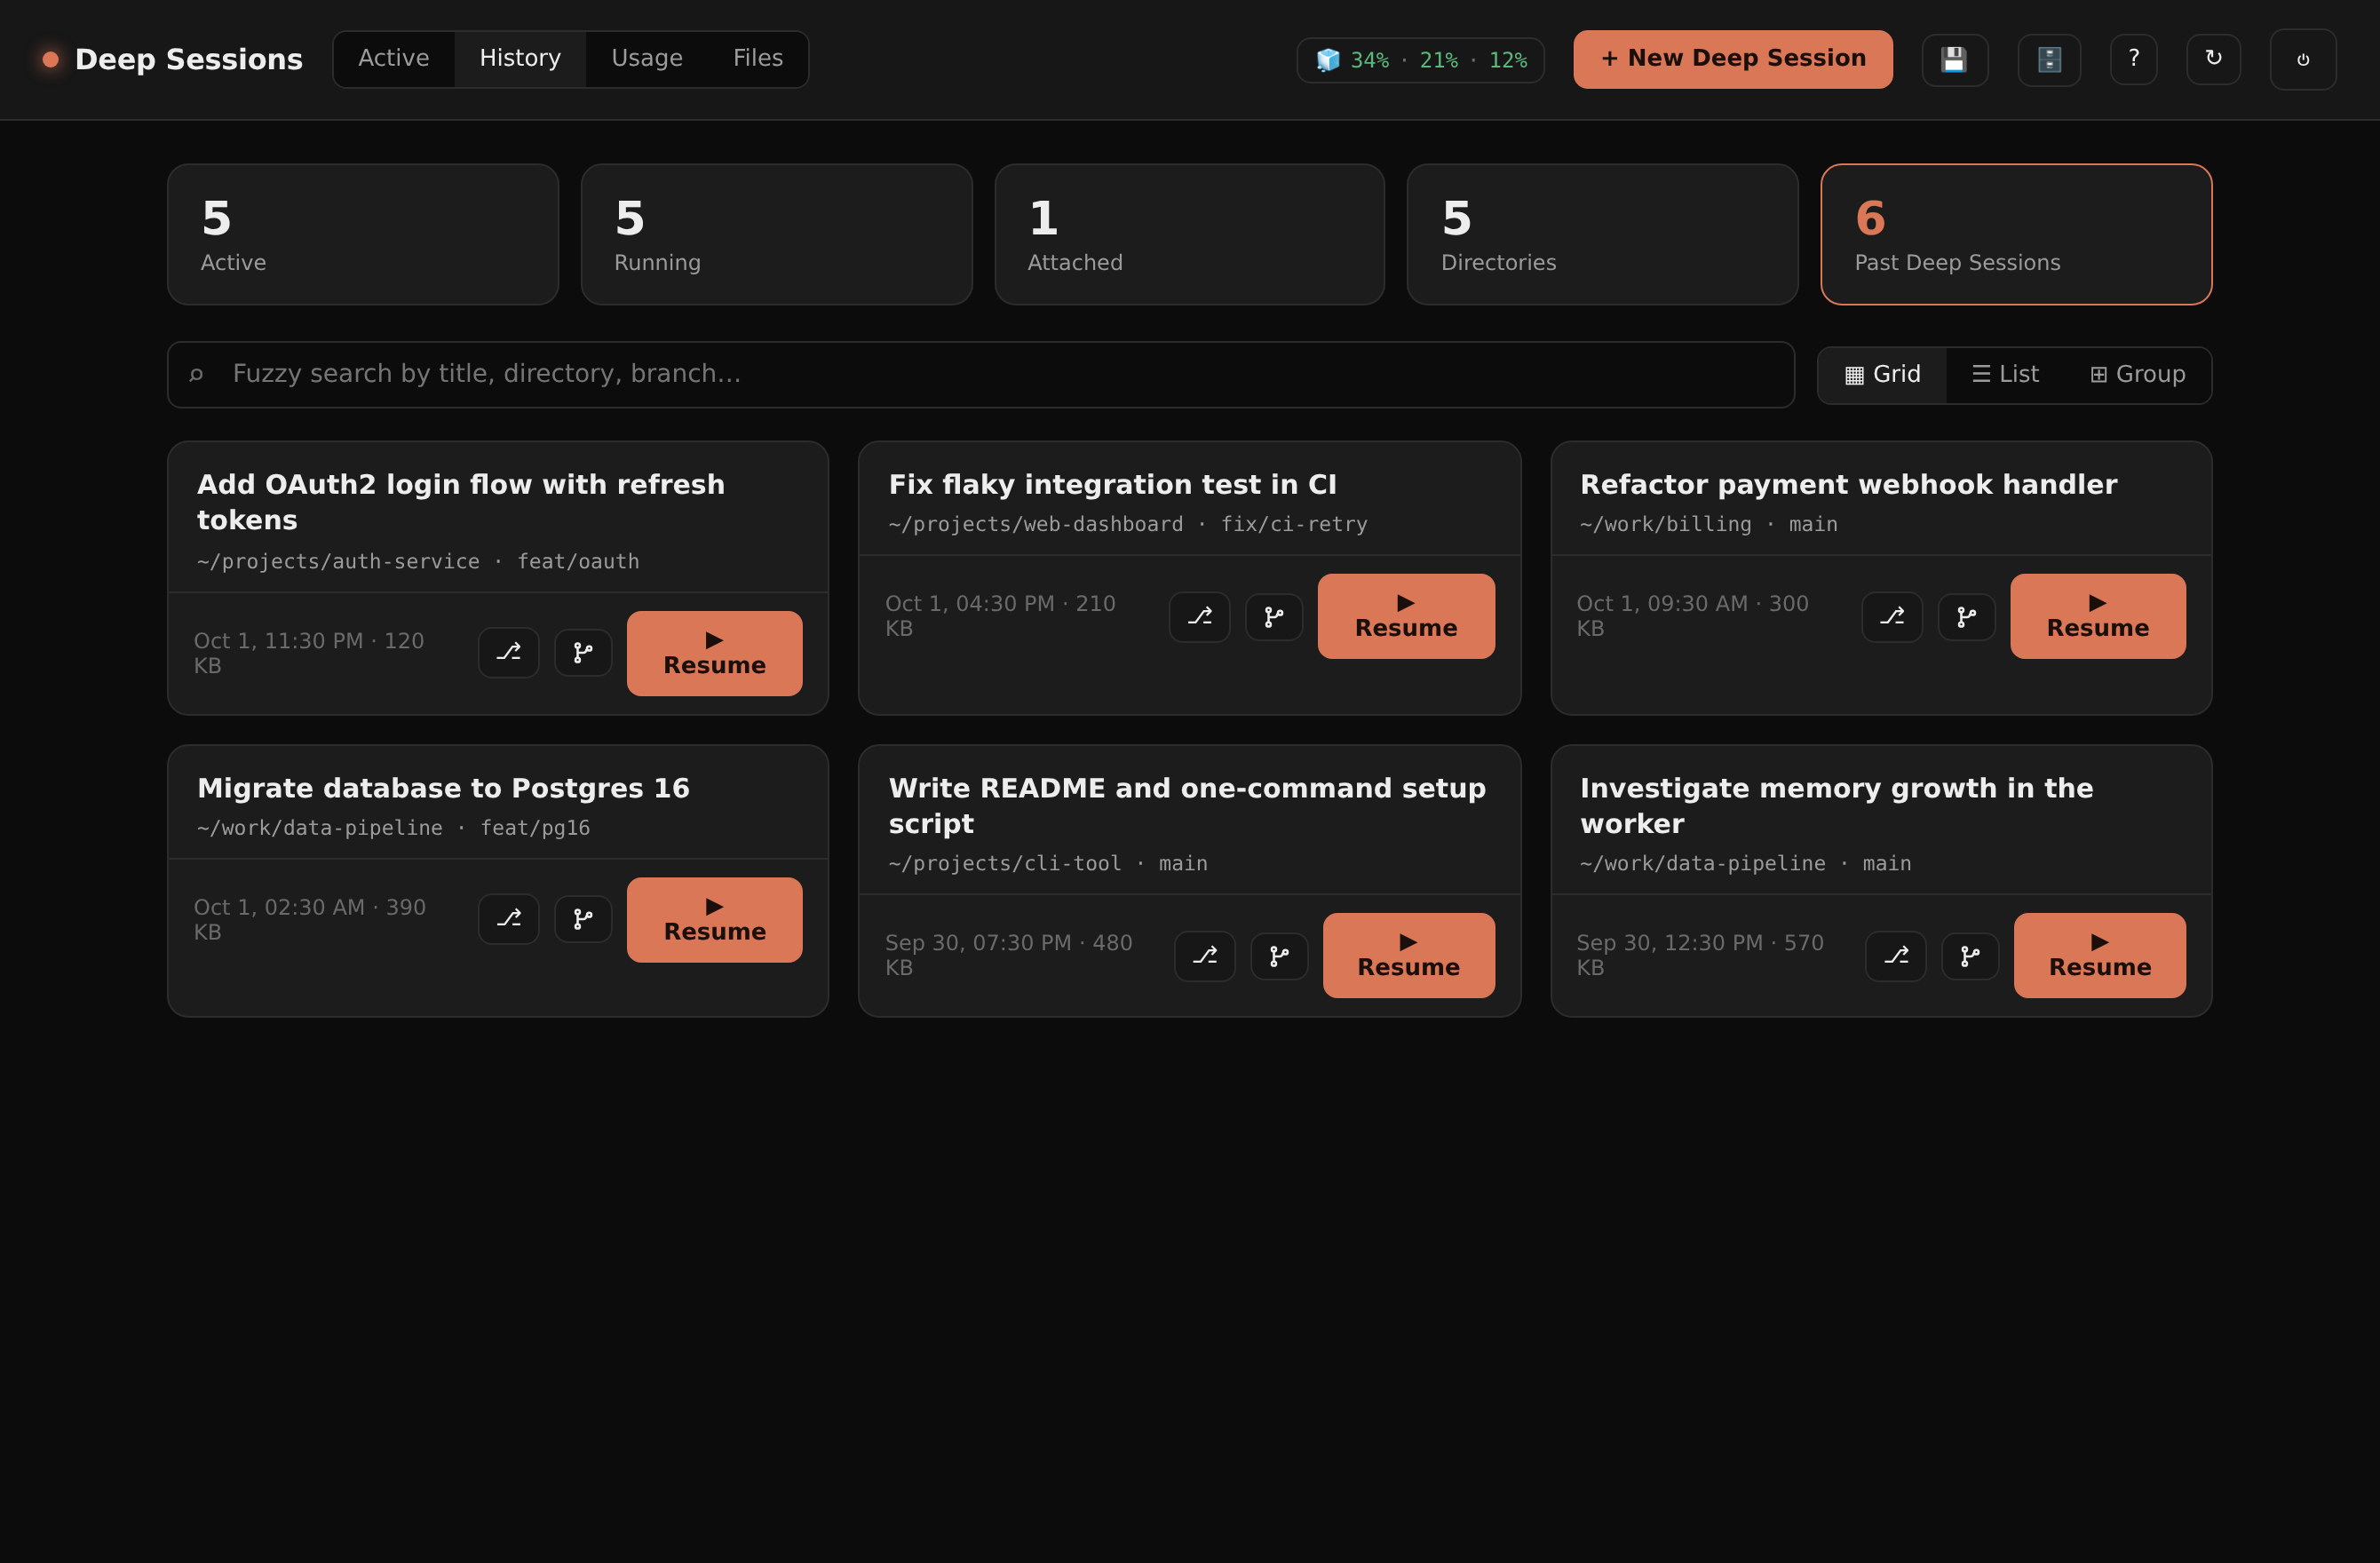
Task: Select the History tab
Action: [x=520, y=59]
